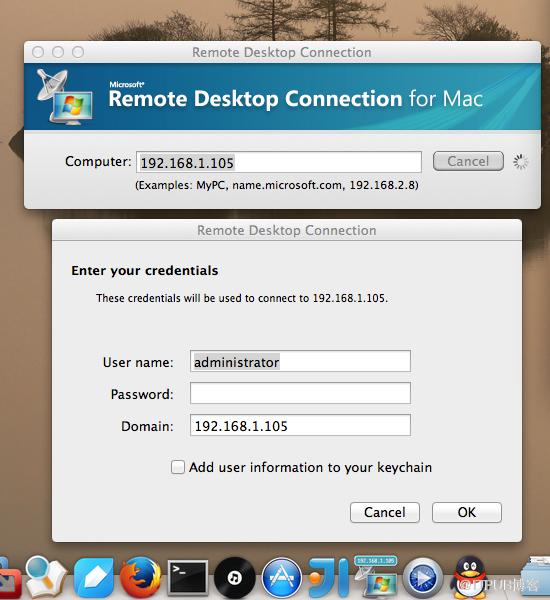The height and width of the screenshot is (600, 550).
Task: Click the satellite dish logo in the banner
Action: 64,97
